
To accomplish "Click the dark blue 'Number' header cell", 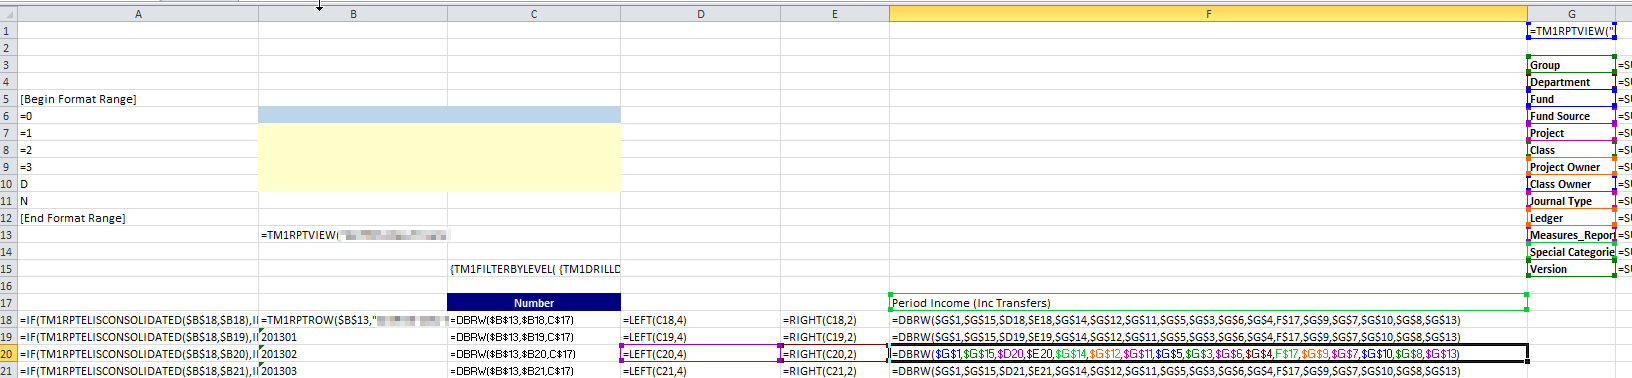I will pos(534,303).
